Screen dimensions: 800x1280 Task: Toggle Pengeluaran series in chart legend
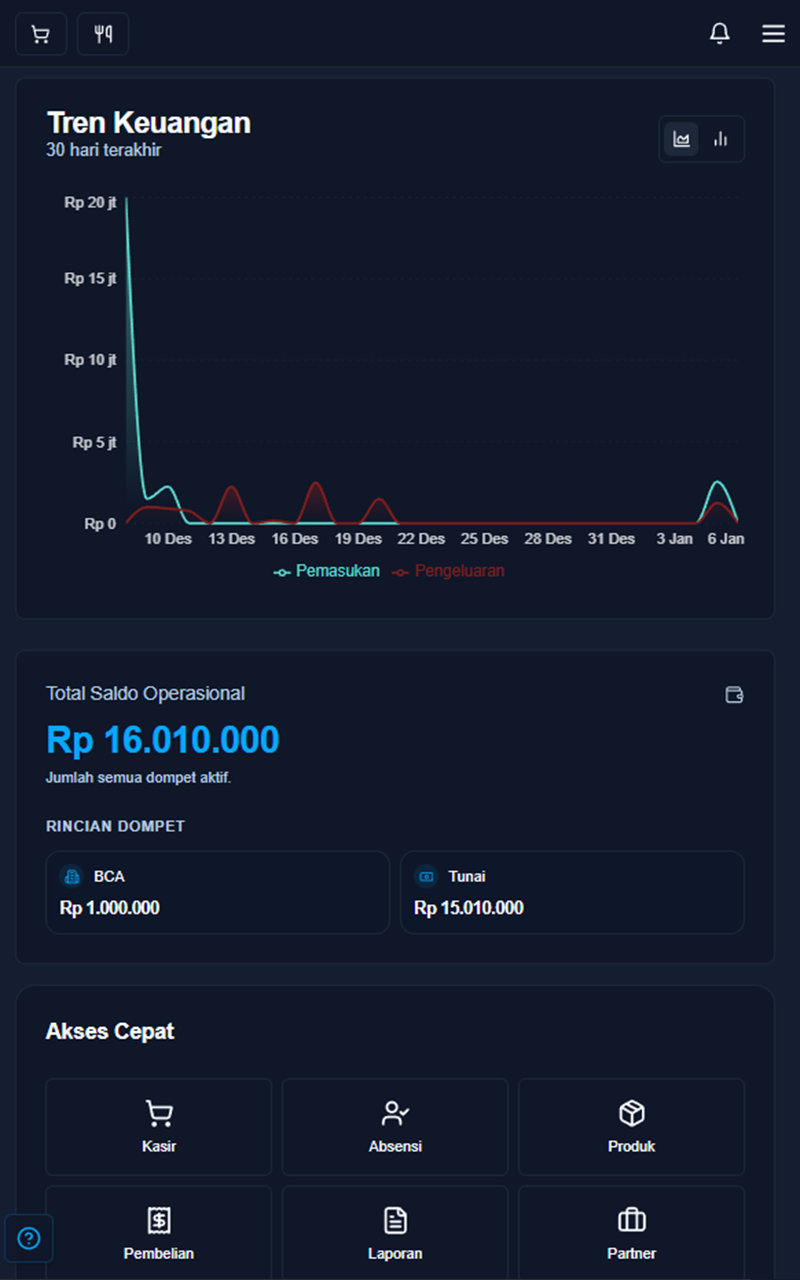(448, 571)
